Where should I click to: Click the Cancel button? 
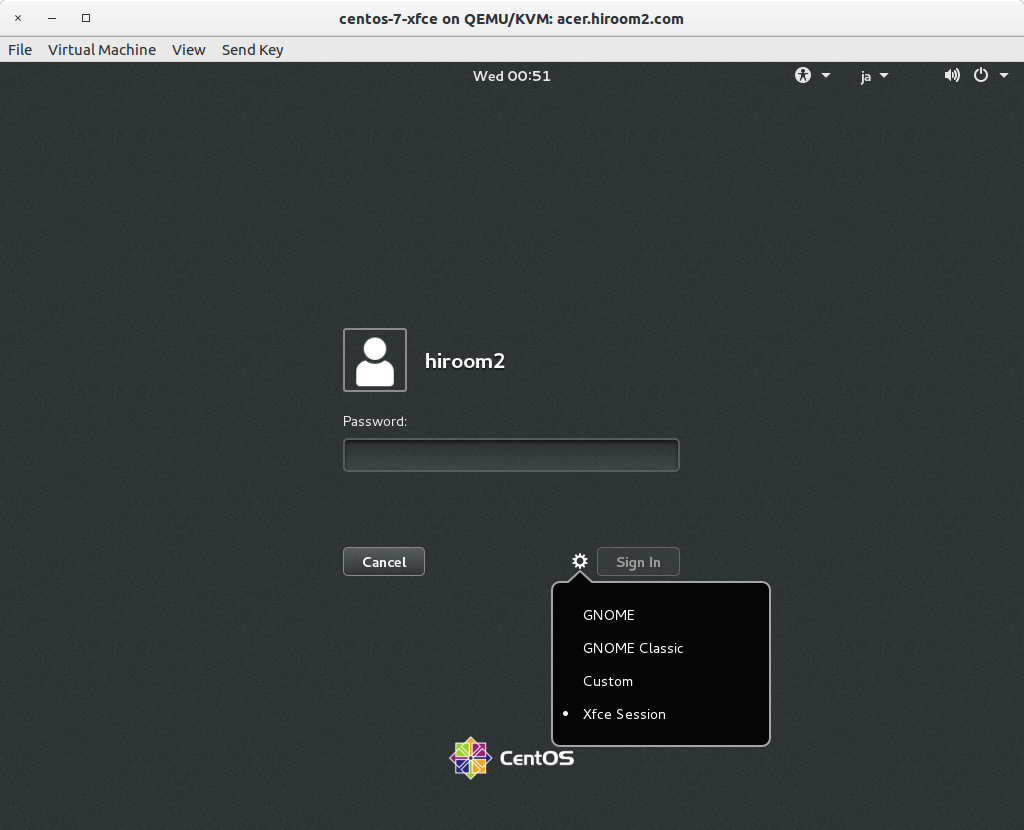[x=383, y=561]
